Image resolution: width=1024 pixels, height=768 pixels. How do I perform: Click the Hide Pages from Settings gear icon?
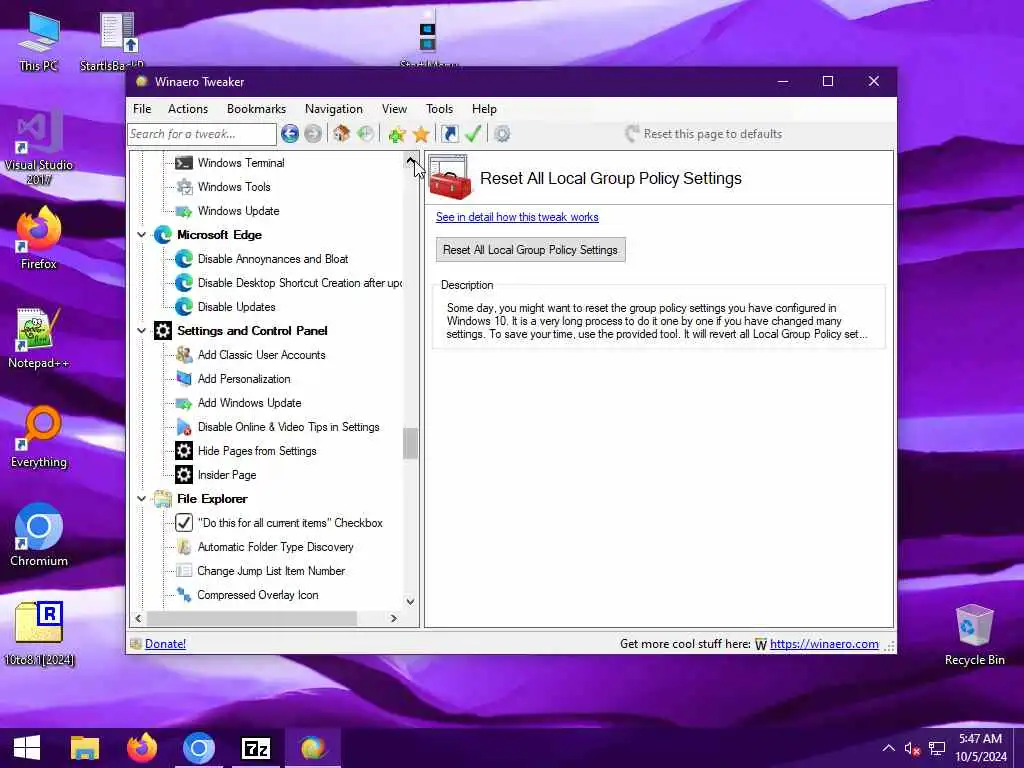click(x=184, y=451)
